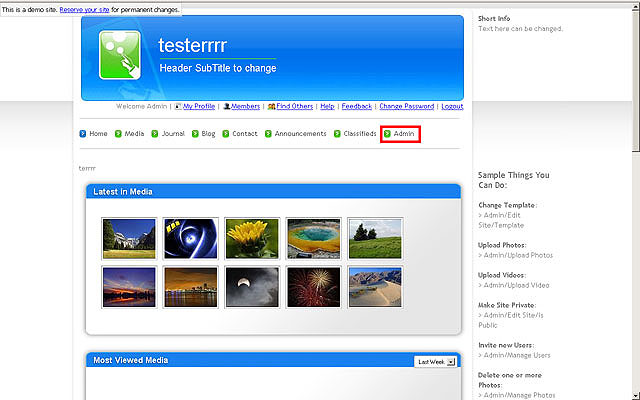Open the Admin menu item
640x400 pixels.
click(404, 133)
